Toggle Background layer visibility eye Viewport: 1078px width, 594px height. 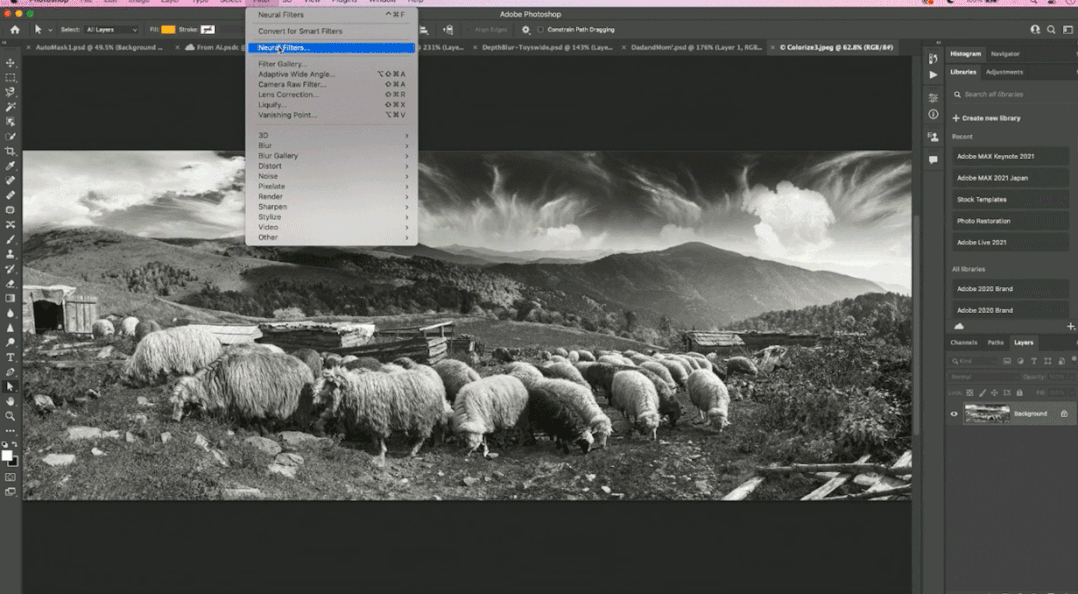pos(954,414)
